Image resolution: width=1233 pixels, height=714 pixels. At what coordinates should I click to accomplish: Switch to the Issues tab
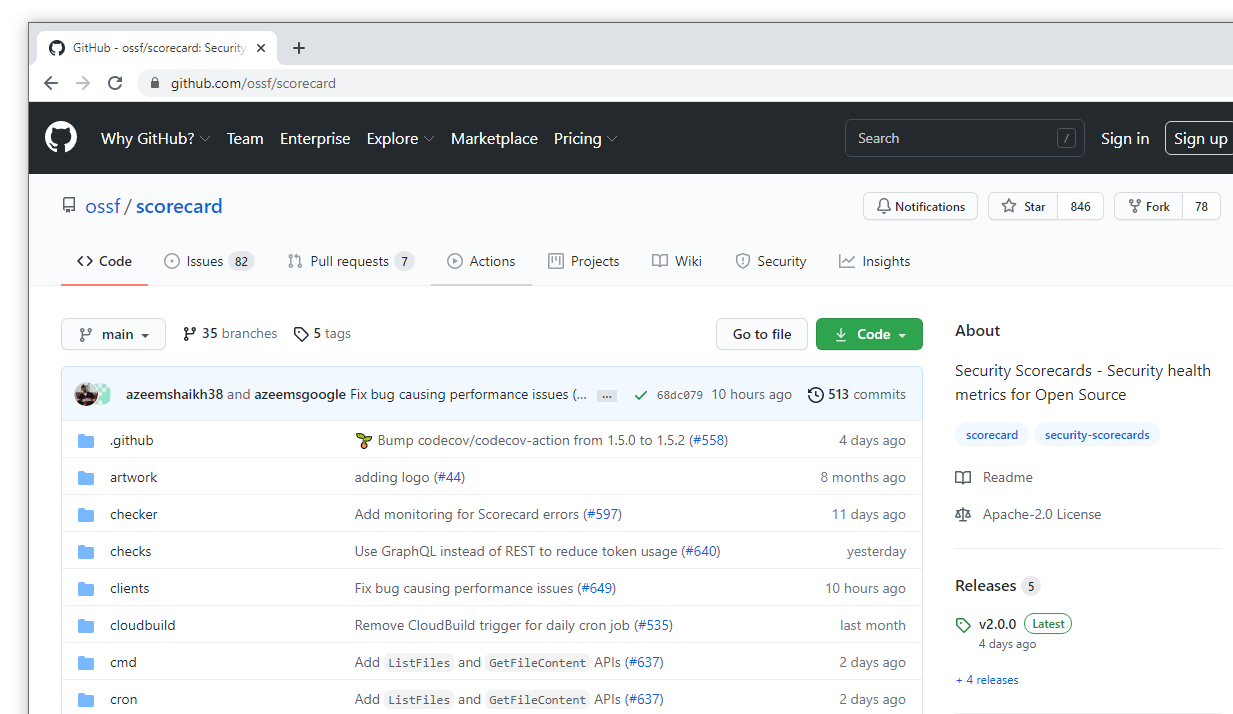click(x=208, y=261)
